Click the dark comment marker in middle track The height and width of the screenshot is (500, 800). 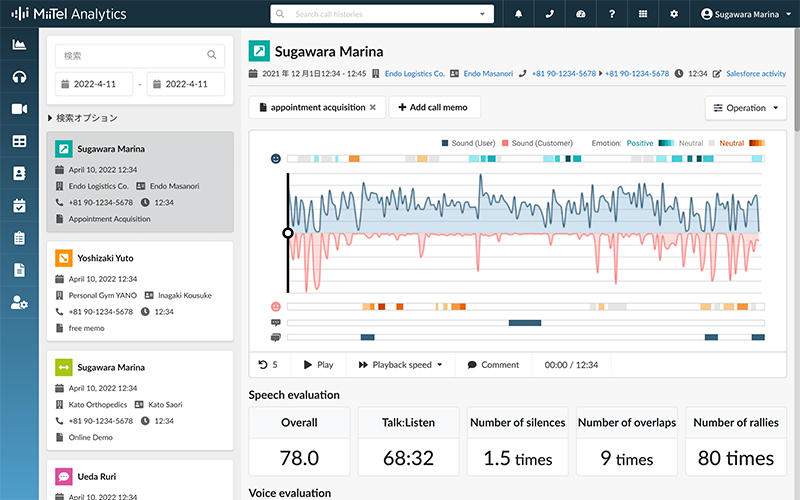click(524, 322)
